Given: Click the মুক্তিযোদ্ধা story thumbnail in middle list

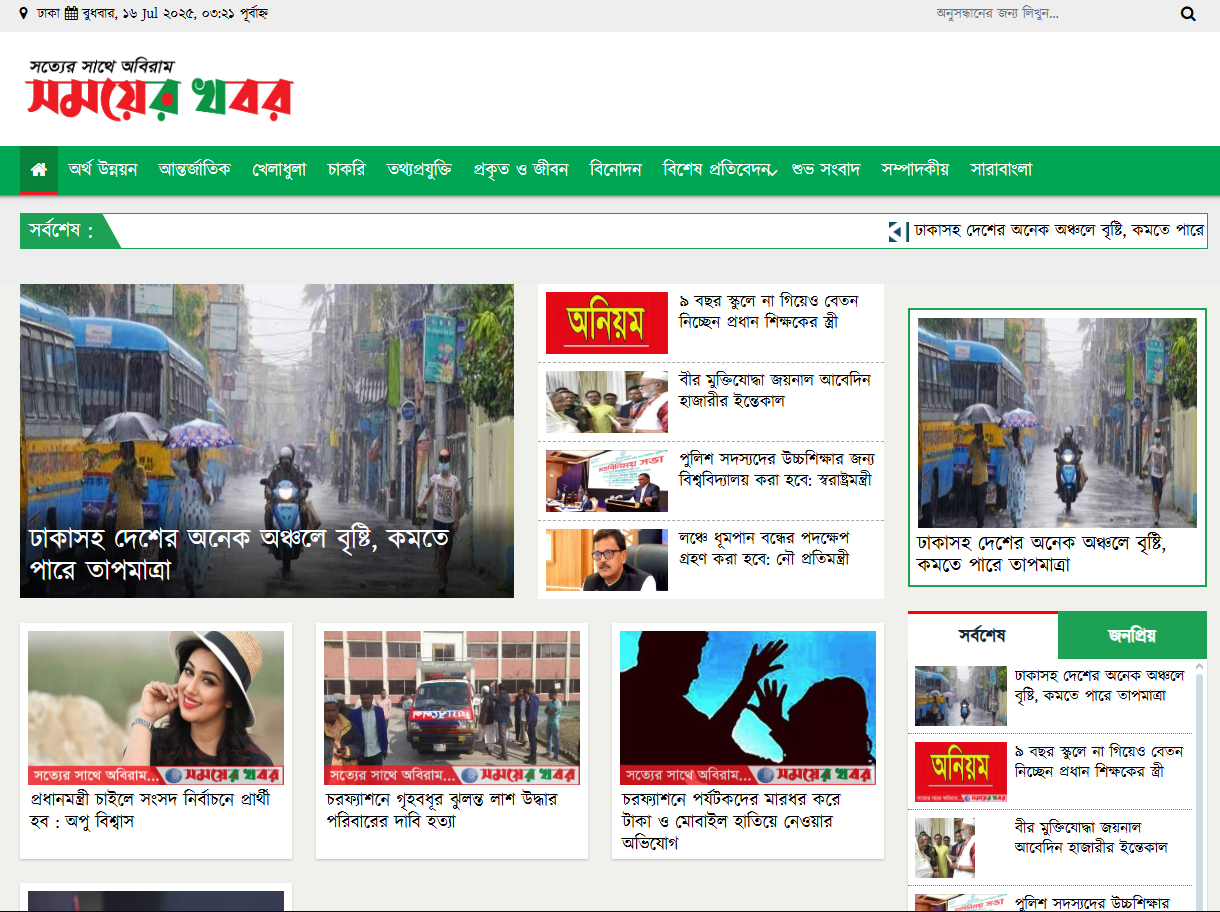Looking at the screenshot, I should click(x=607, y=402).
